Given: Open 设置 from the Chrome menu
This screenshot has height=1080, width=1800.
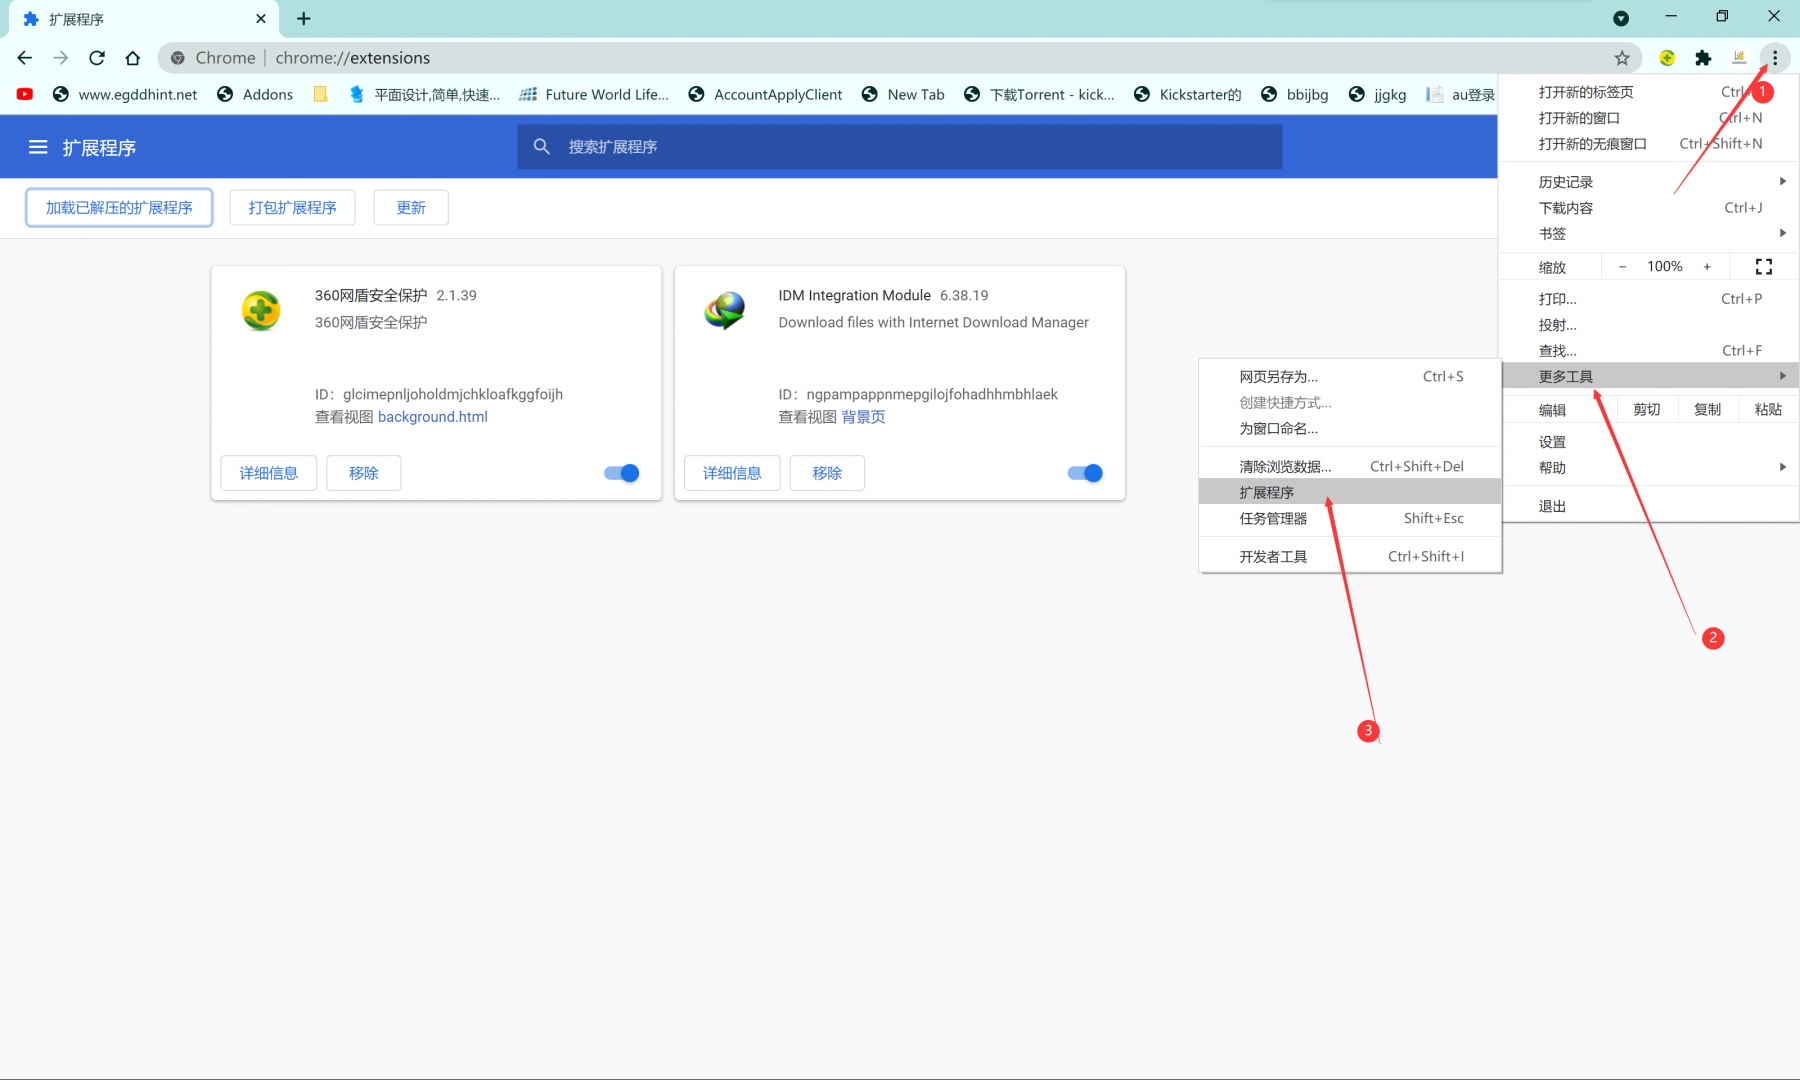Looking at the screenshot, I should pos(1650,441).
